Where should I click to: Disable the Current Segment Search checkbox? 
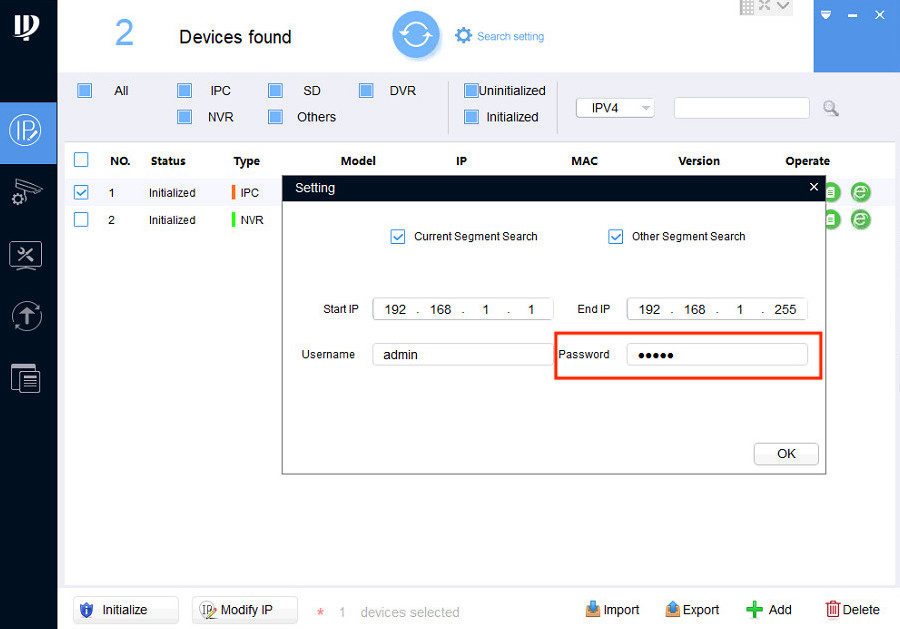[x=398, y=236]
